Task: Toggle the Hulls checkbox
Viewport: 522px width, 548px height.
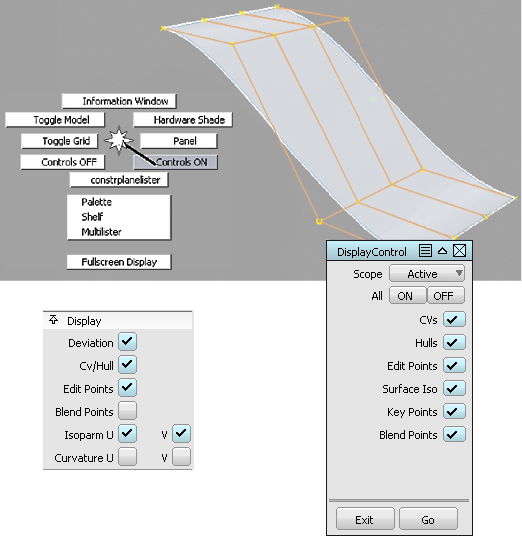Action: pos(454,342)
